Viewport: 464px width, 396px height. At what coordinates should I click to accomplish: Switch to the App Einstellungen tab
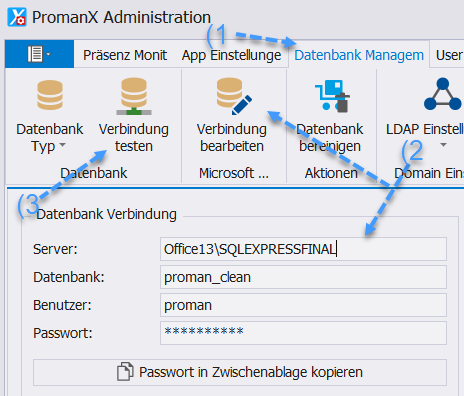(231, 55)
